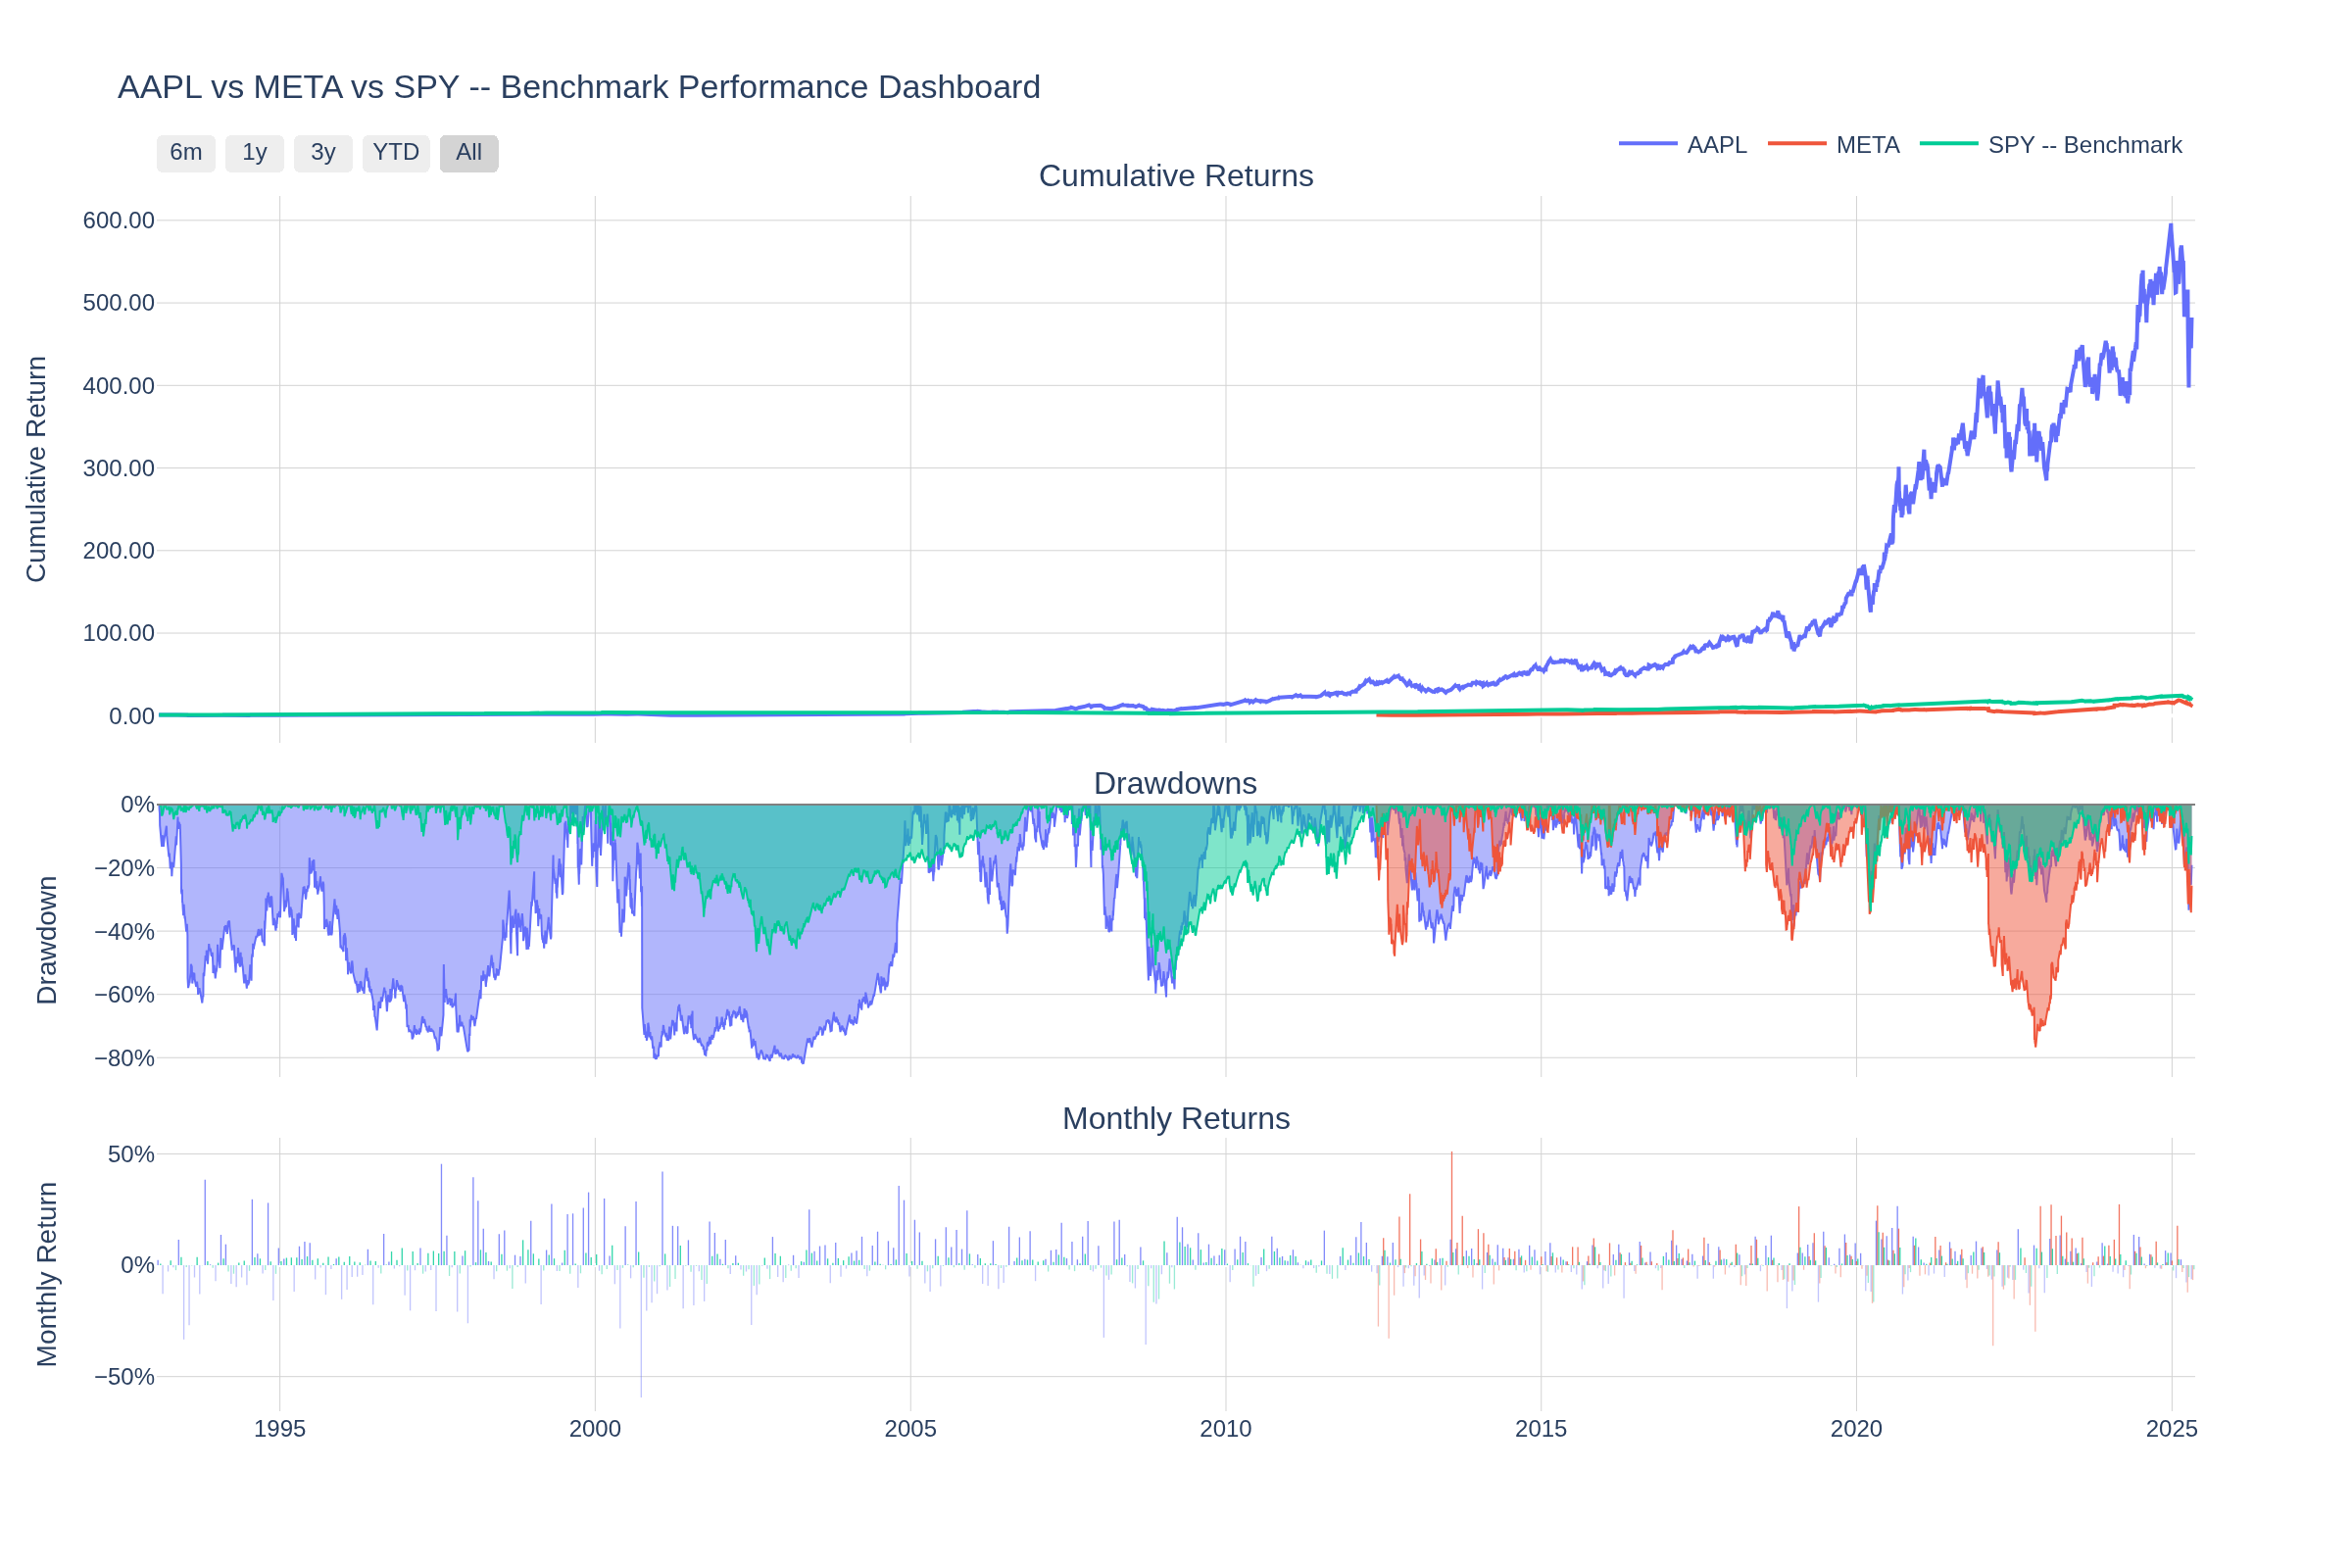The width and height of the screenshot is (2352, 1568).
Task: Click the Cumulative Returns subplot title
Action: pyautogui.click(x=1176, y=176)
